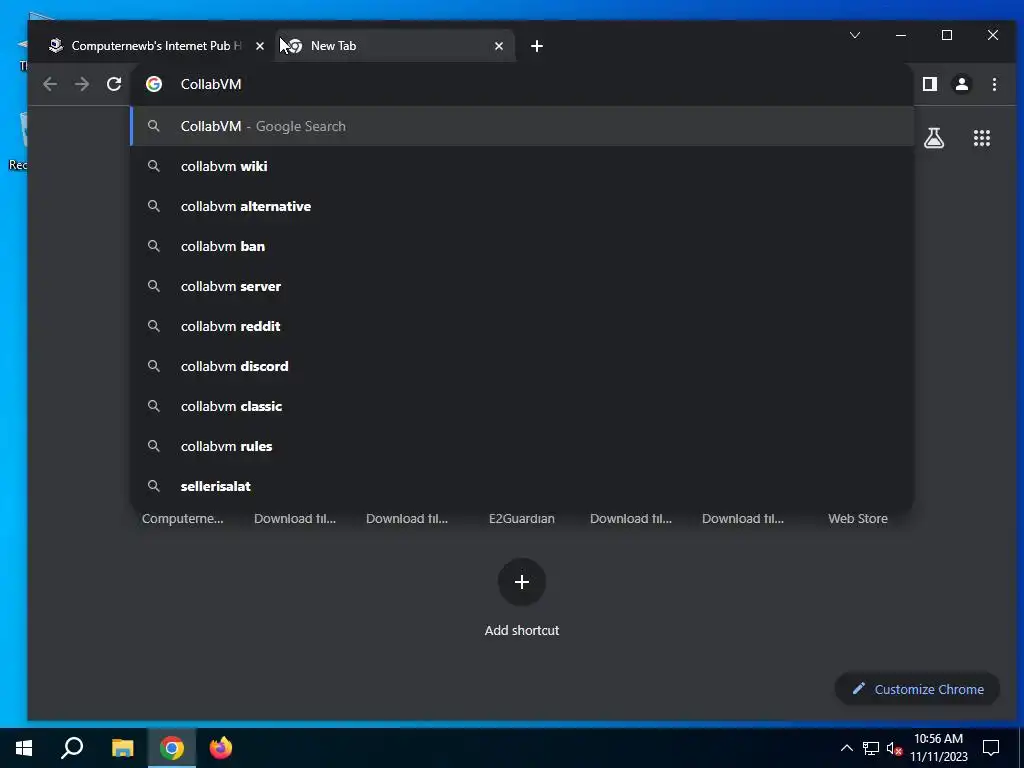
Task: Open Windows taskbar search
Action: tap(72, 748)
